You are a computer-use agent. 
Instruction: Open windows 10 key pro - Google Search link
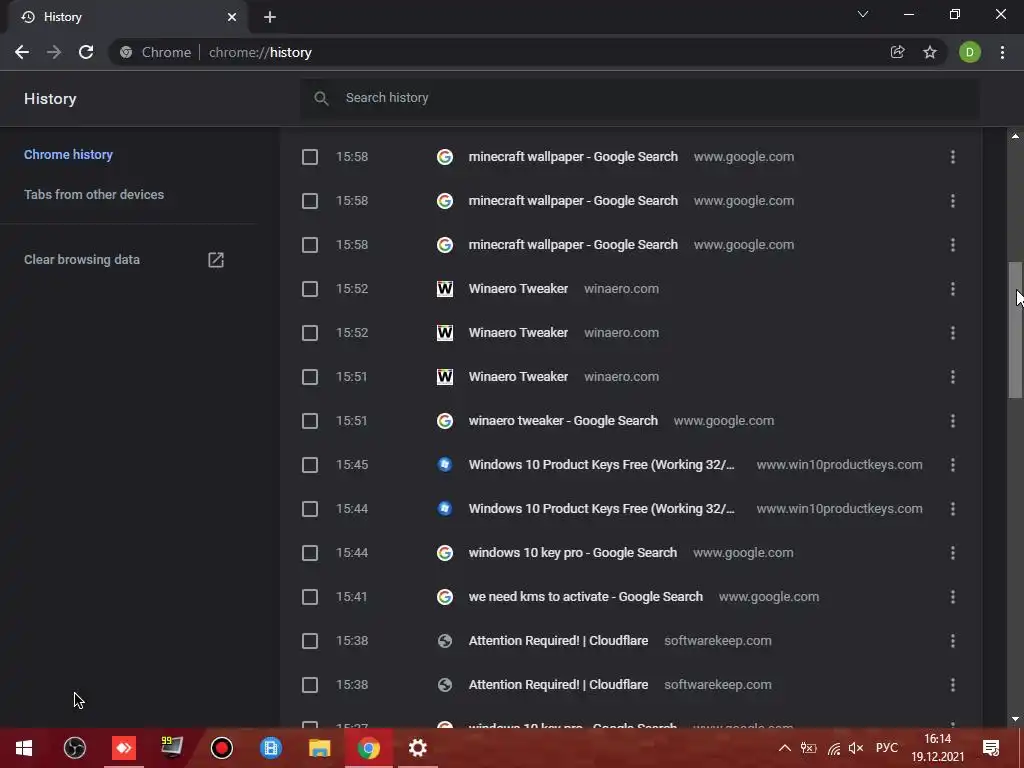pos(573,553)
